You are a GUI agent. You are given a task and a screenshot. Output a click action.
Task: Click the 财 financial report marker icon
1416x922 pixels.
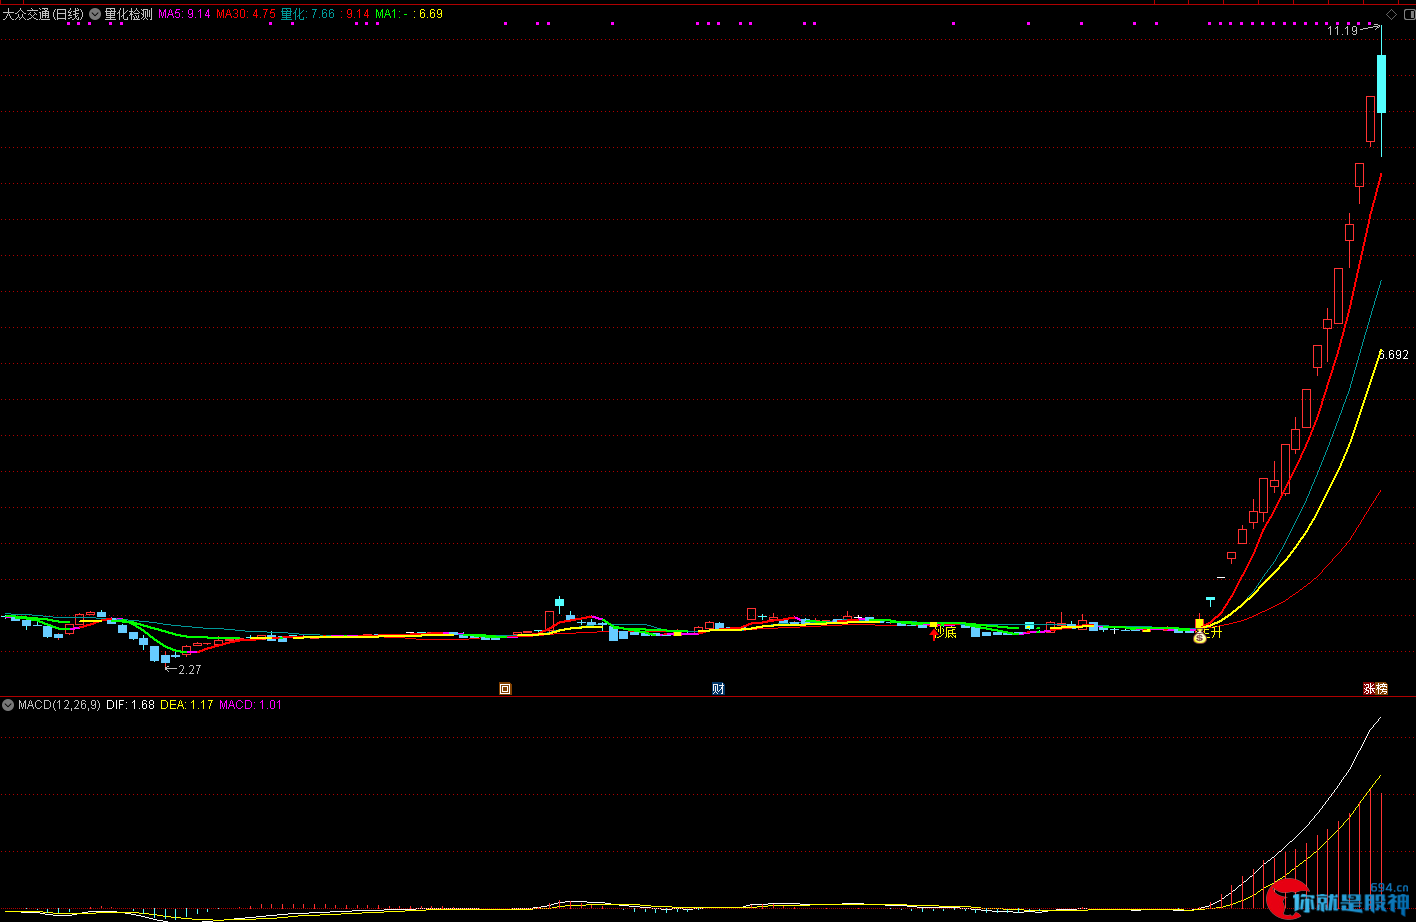point(718,688)
